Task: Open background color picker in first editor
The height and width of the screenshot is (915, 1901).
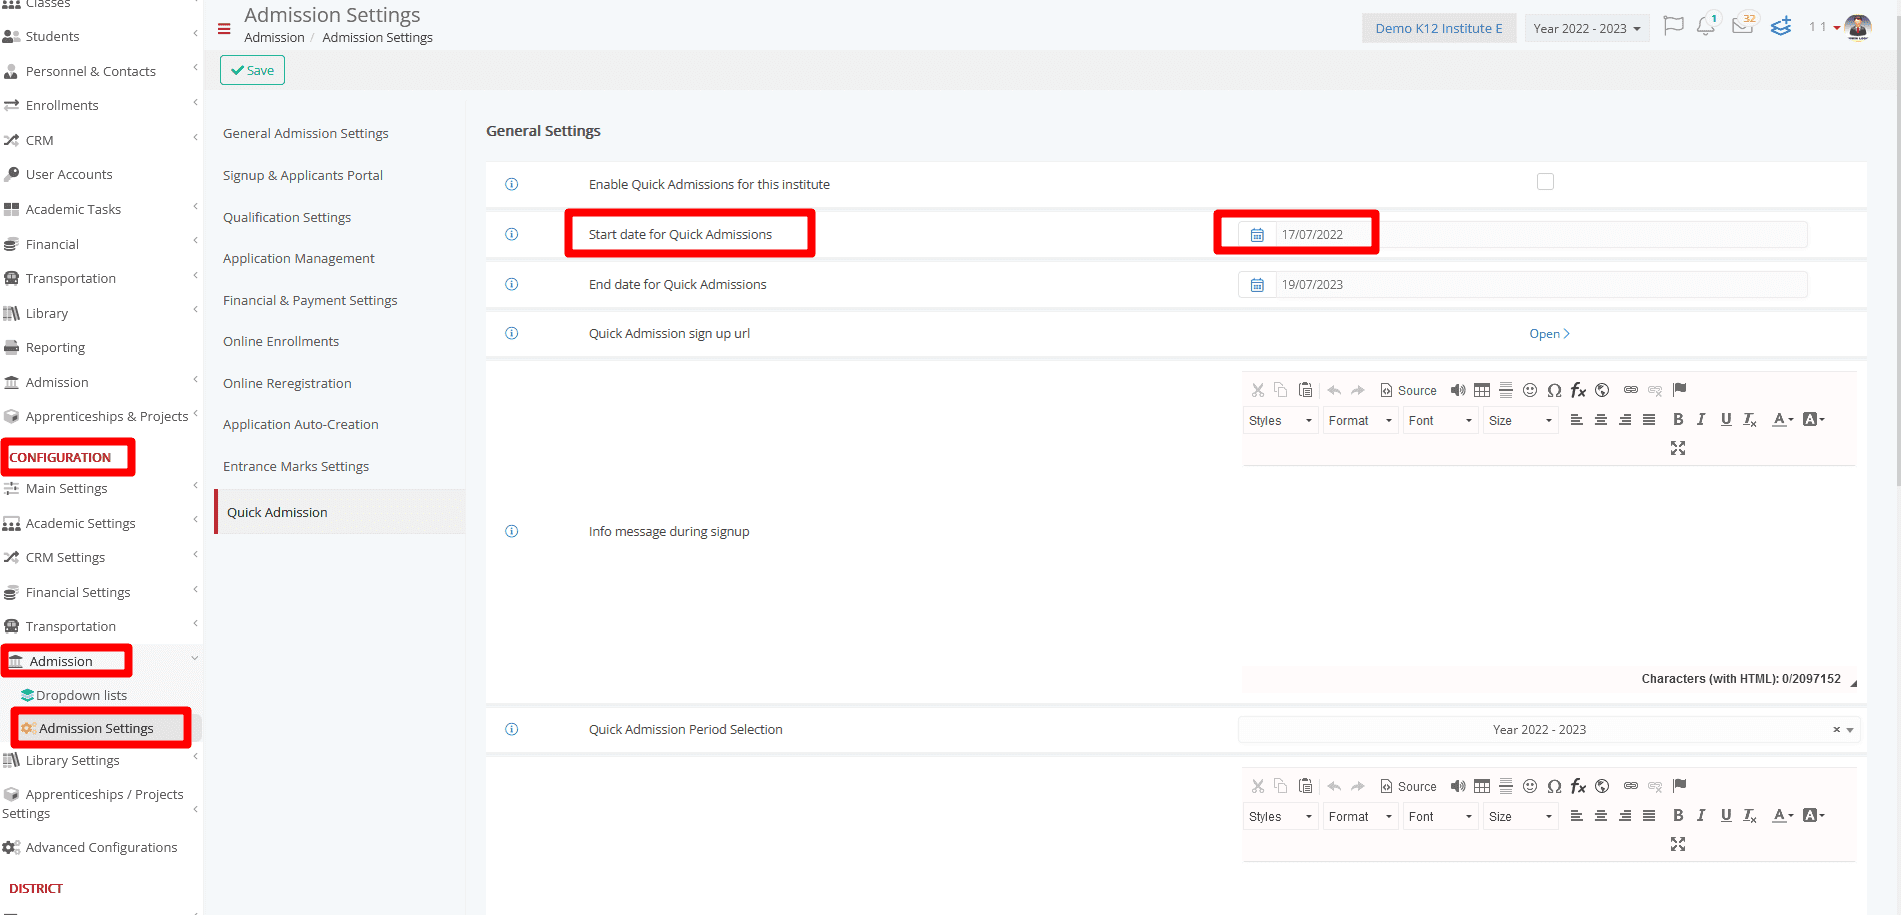Action: point(1814,420)
